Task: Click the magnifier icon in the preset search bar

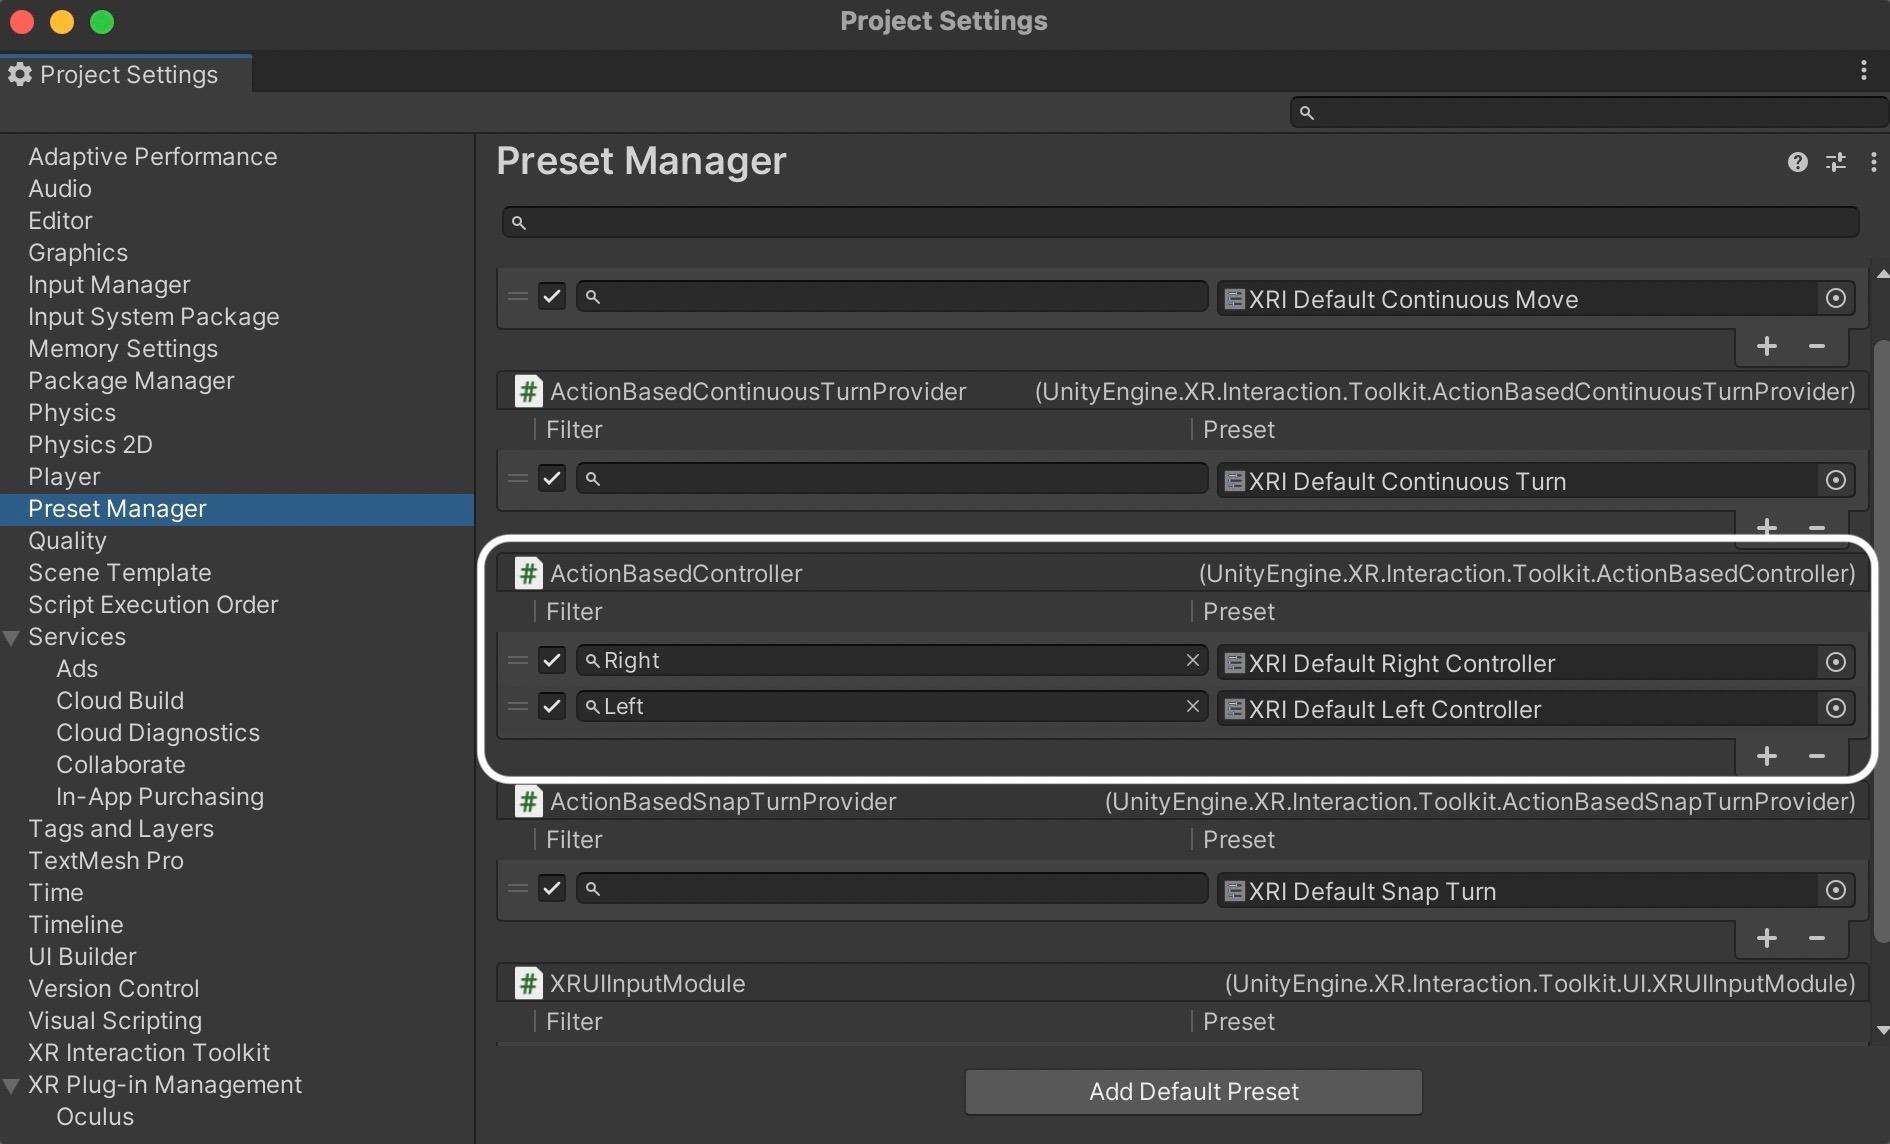Action: [x=520, y=222]
